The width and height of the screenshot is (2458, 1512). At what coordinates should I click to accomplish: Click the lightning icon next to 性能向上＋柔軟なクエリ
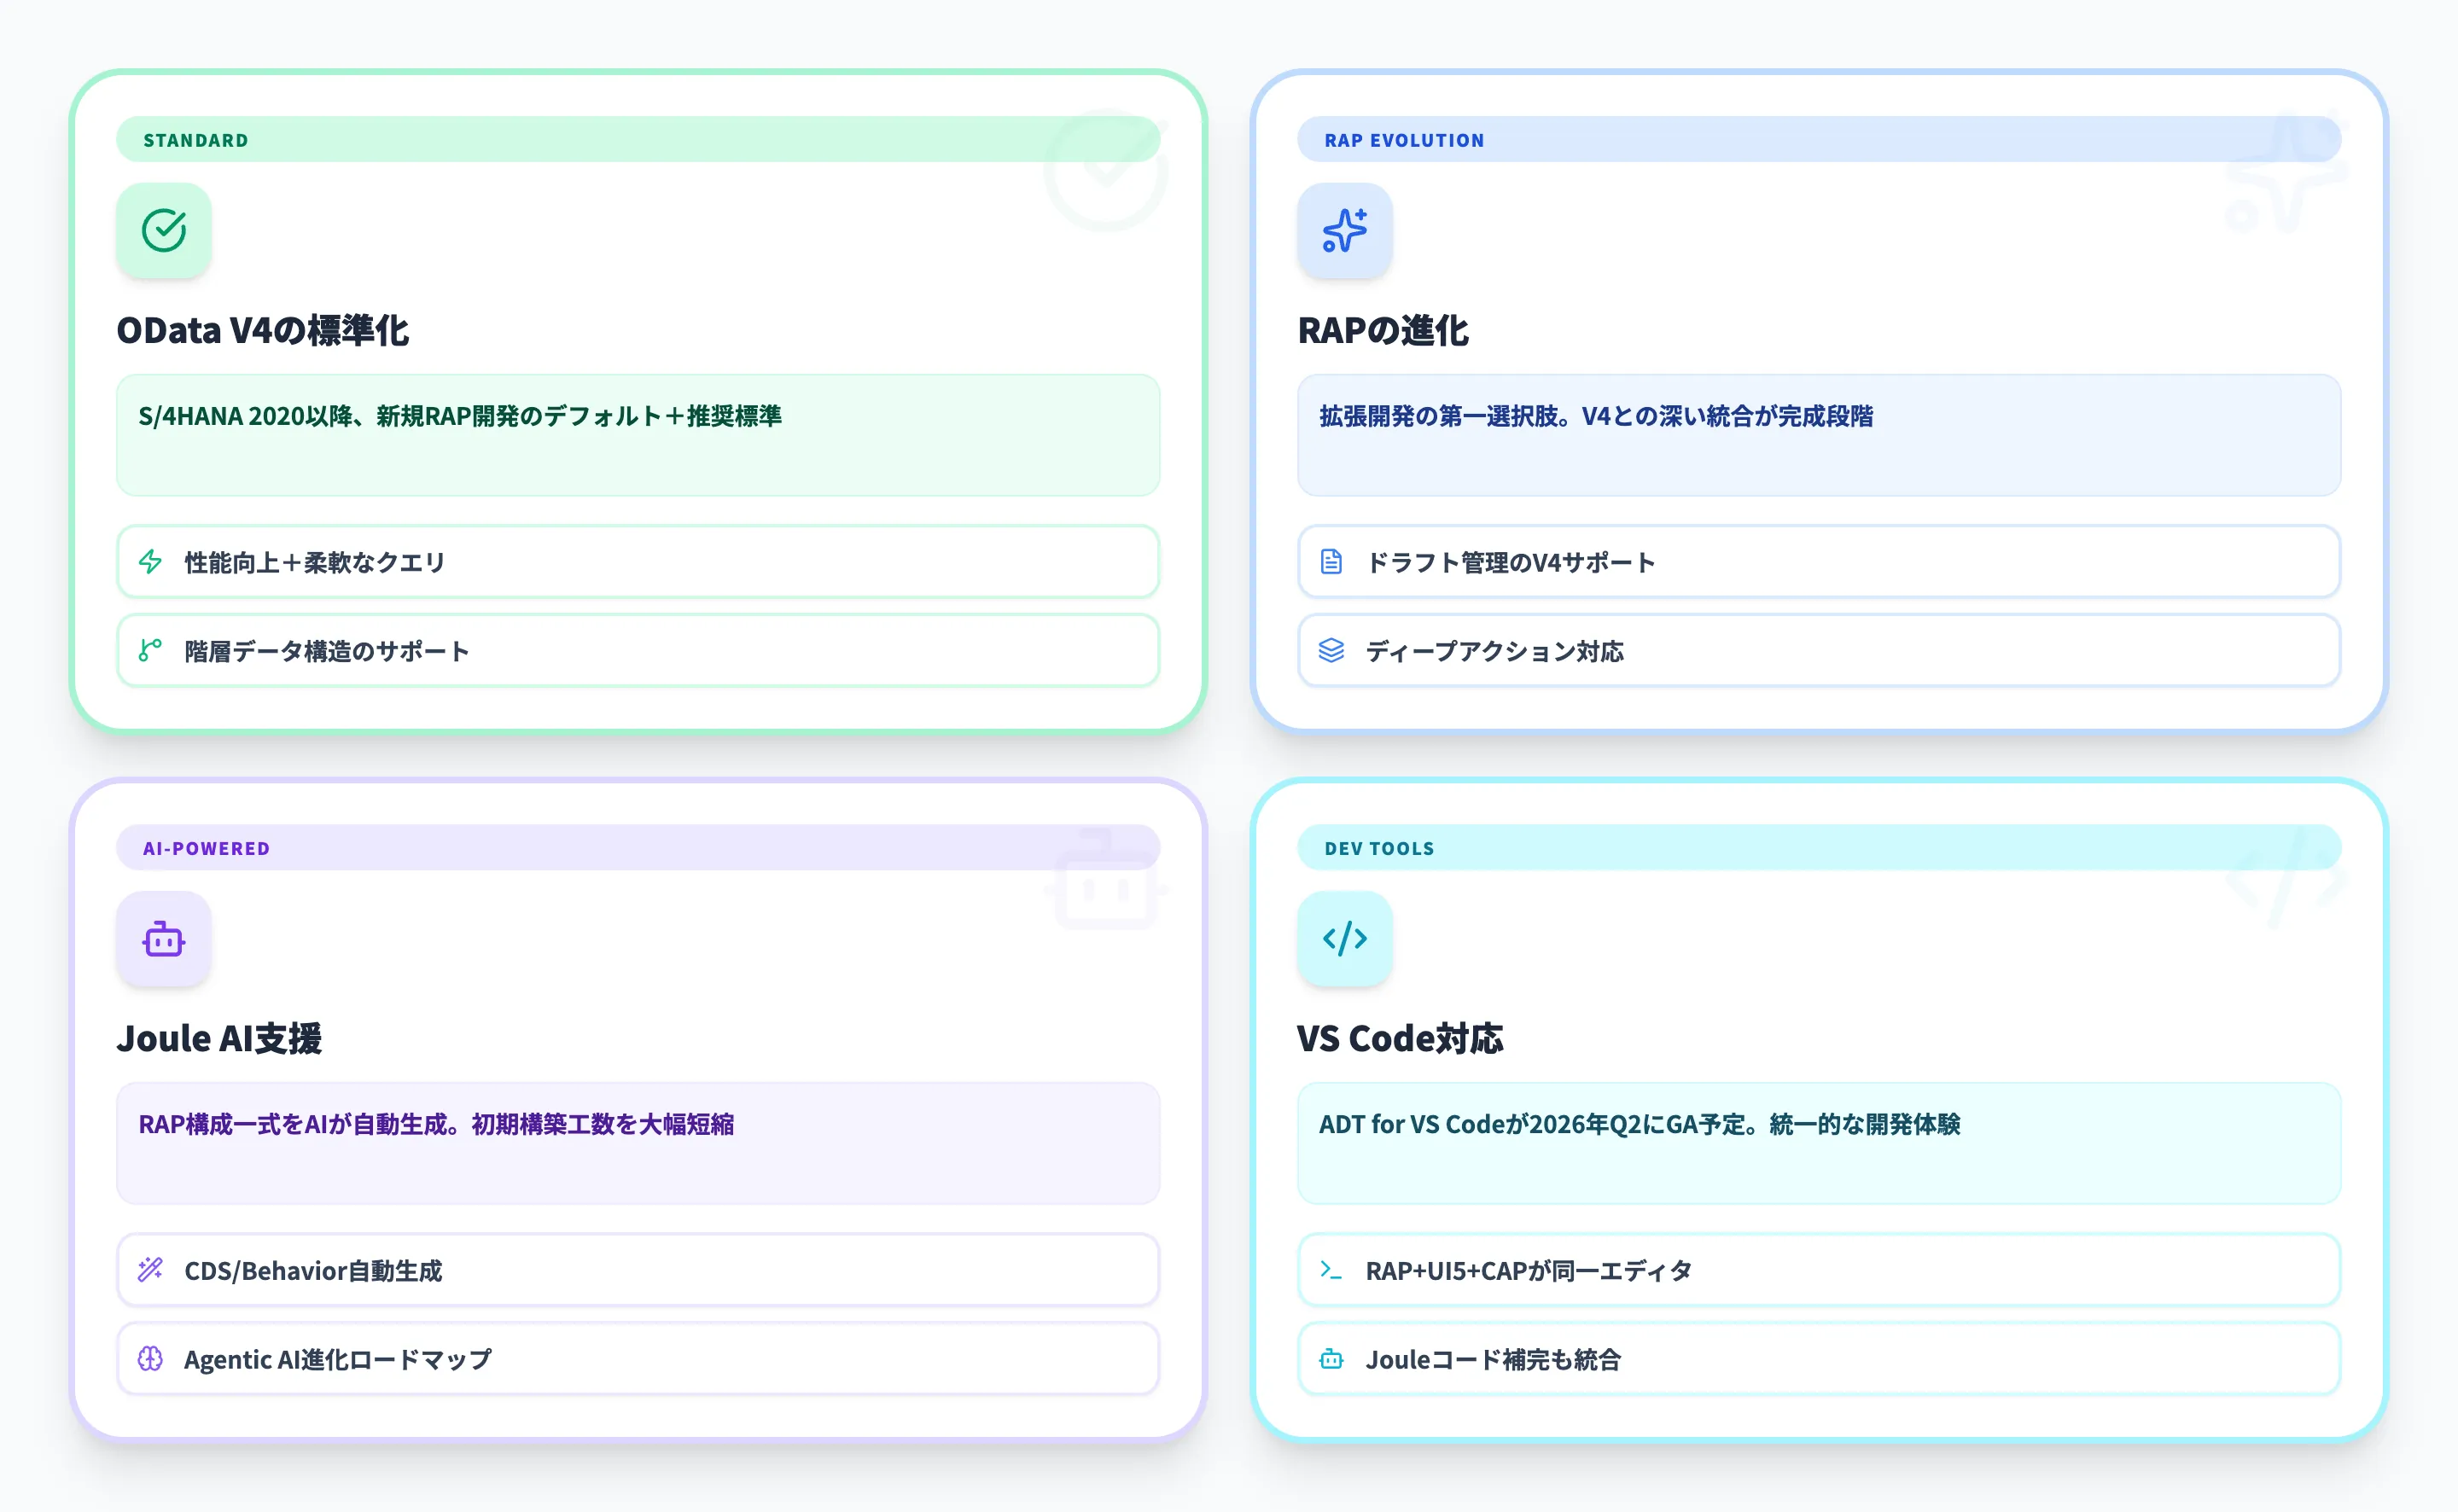(x=150, y=562)
